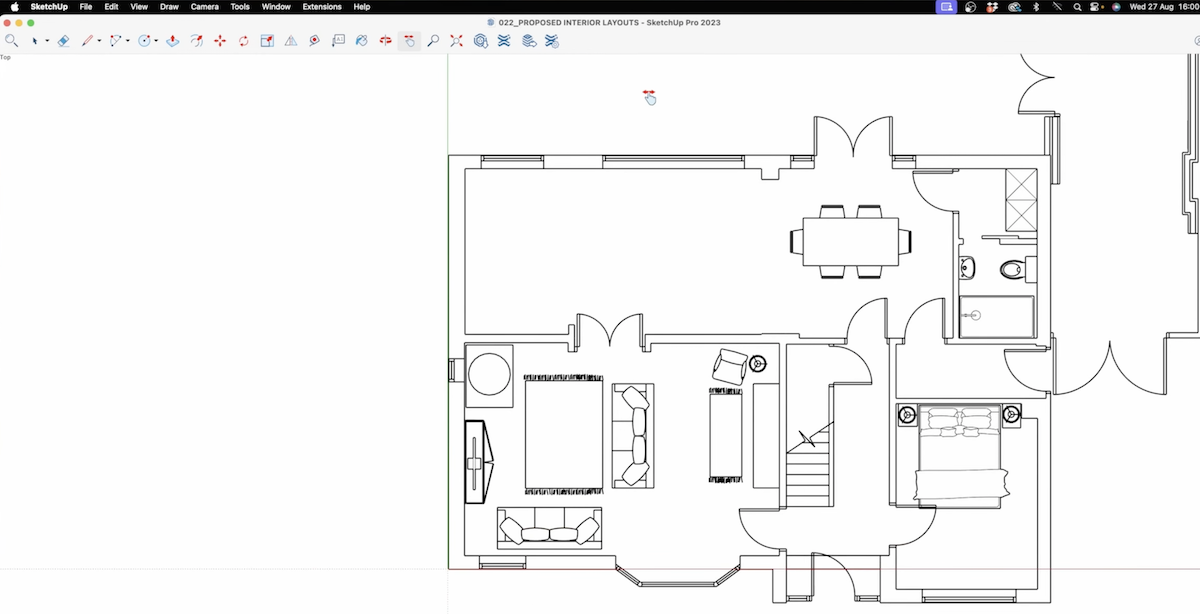Click the date and time display
The width and height of the screenshot is (1200, 614).
point(1163,7)
